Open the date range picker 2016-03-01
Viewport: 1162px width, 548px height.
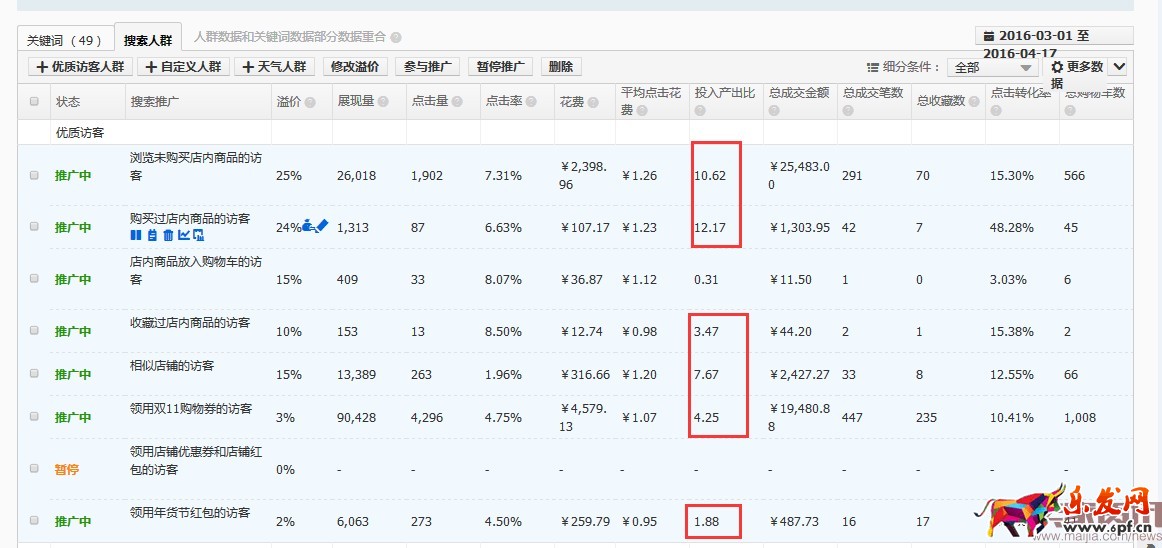tap(1053, 36)
